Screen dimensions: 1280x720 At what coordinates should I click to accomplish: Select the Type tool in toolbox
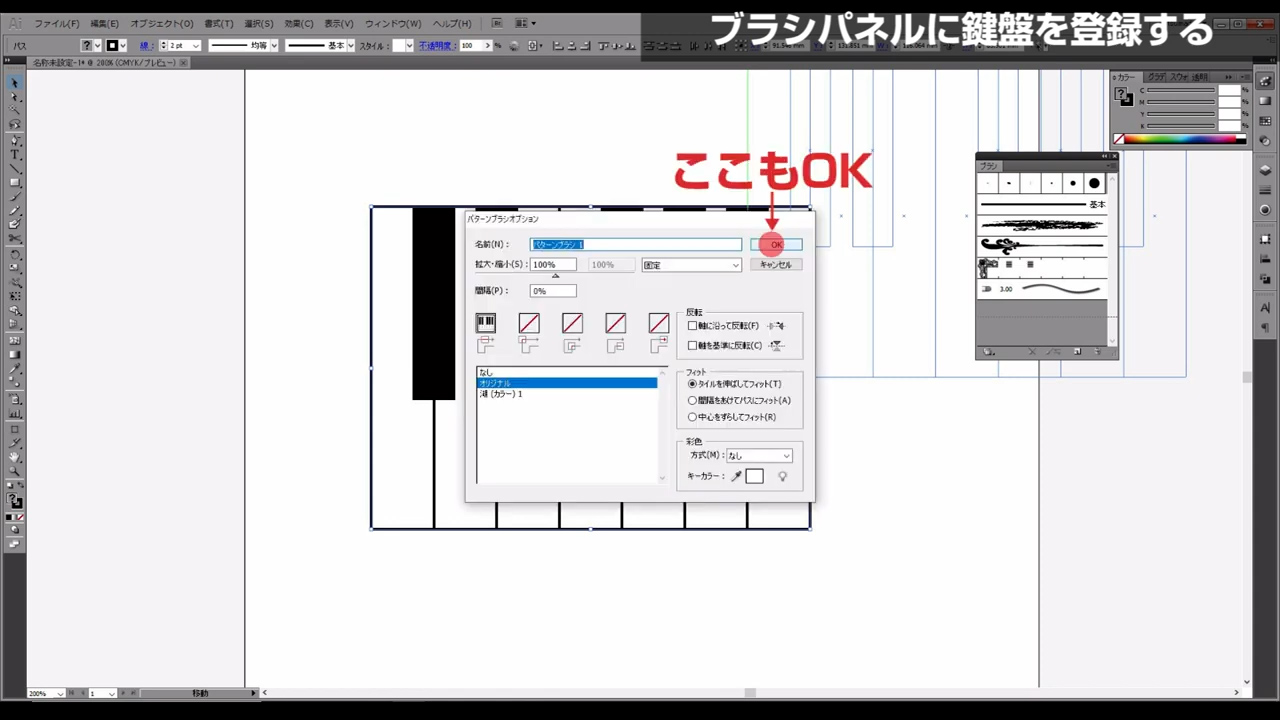click(15, 155)
